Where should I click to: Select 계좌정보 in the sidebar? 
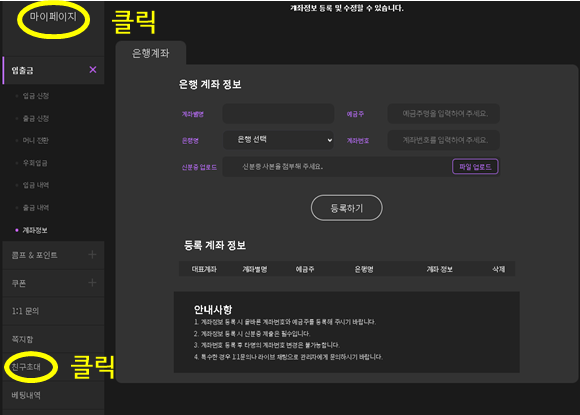tap(35, 230)
